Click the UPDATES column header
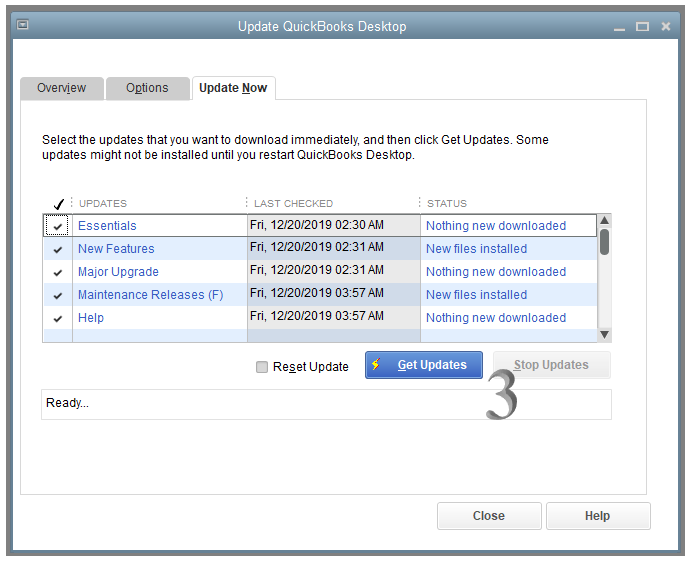Viewport: 690px width, 562px height. 103,203
